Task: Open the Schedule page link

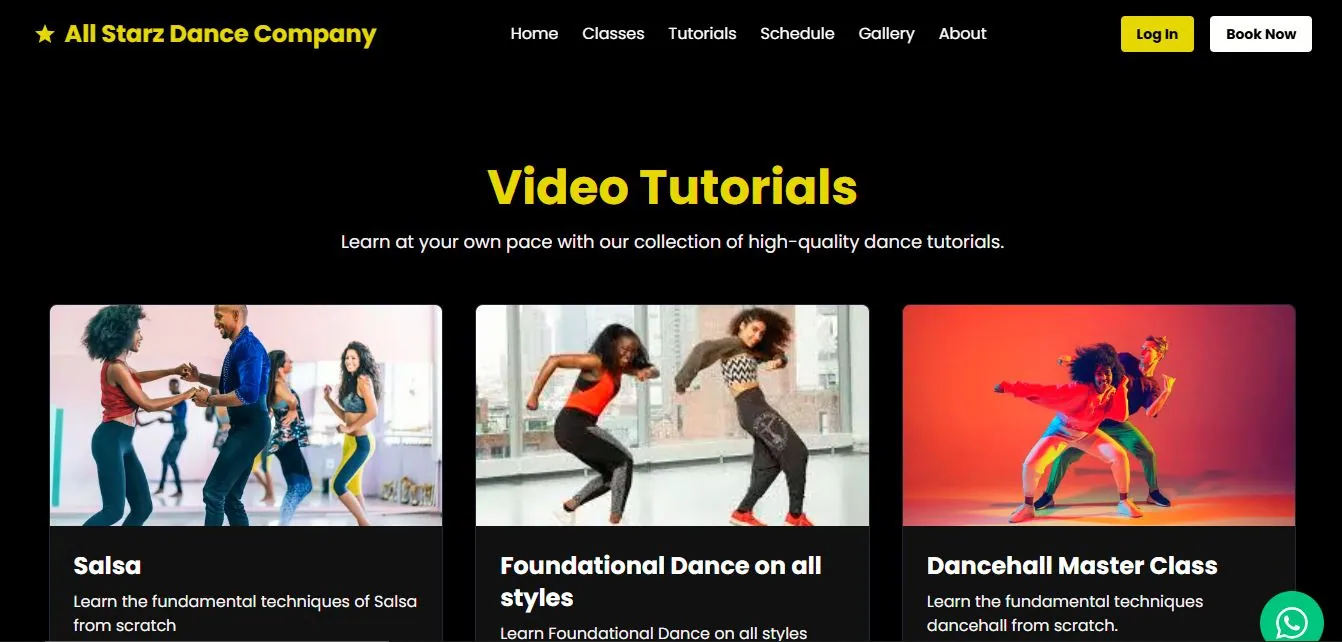Action: click(x=797, y=33)
